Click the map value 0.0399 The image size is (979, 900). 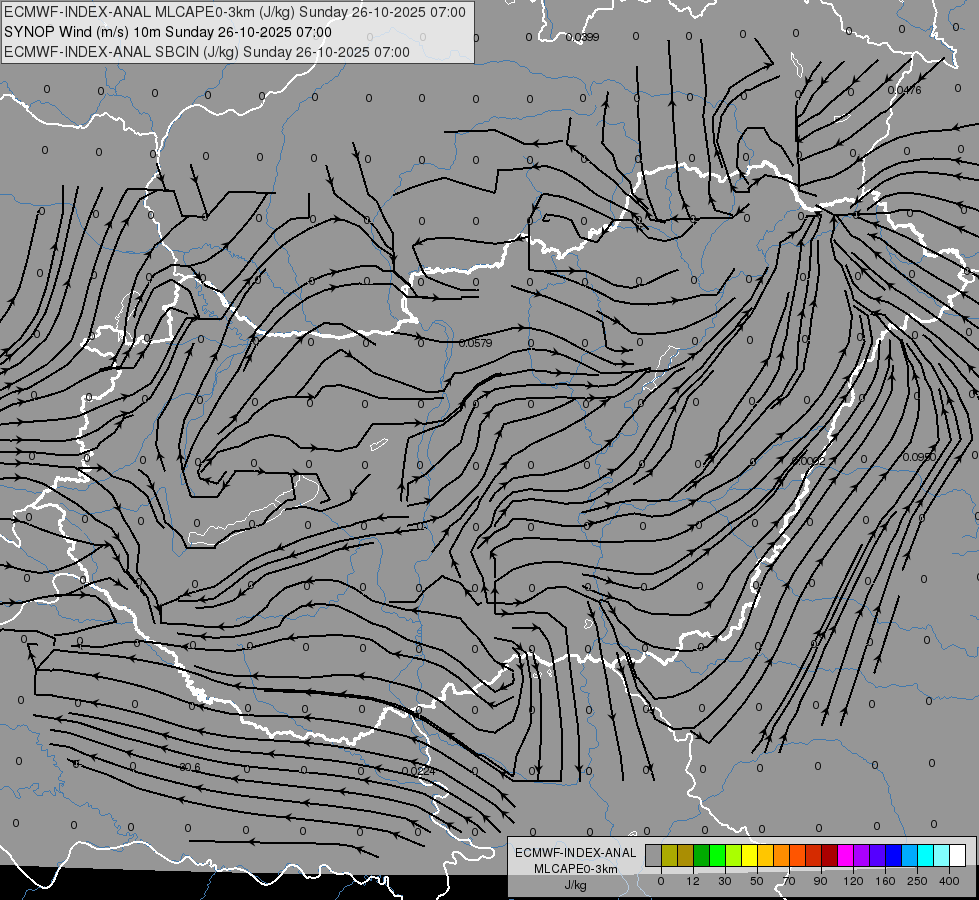coord(583,37)
